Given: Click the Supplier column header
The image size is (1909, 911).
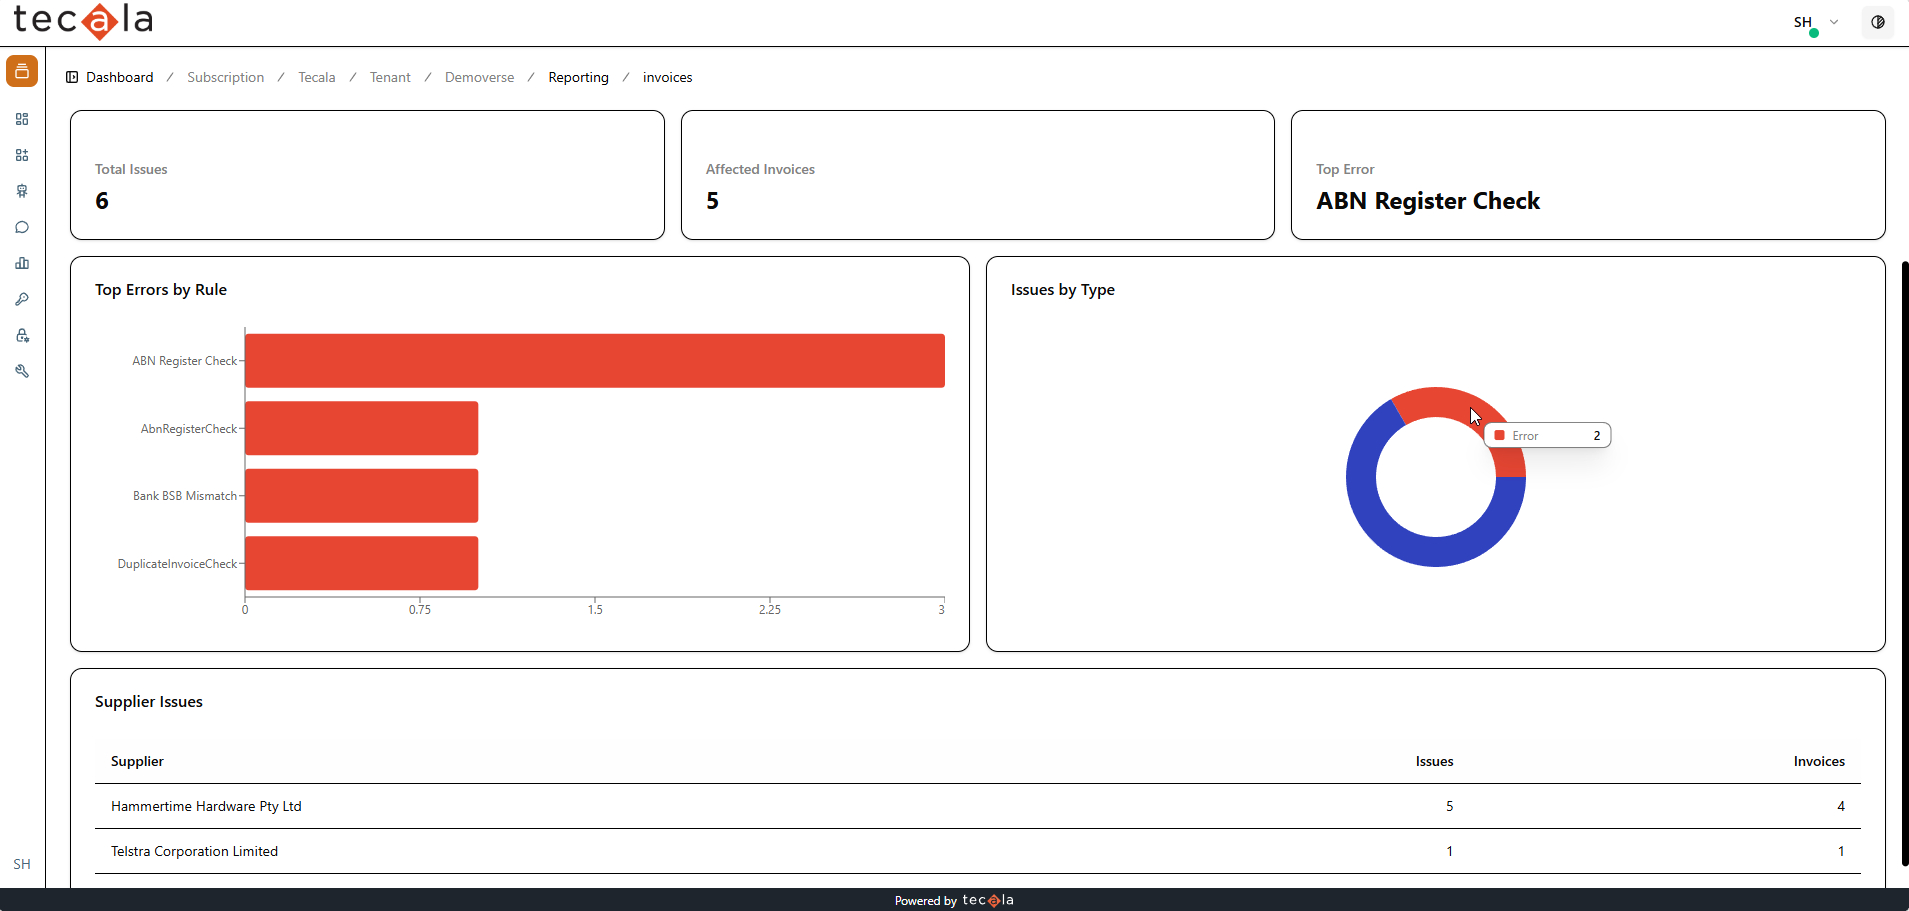Looking at the screenshot, I should coord(137,761).
